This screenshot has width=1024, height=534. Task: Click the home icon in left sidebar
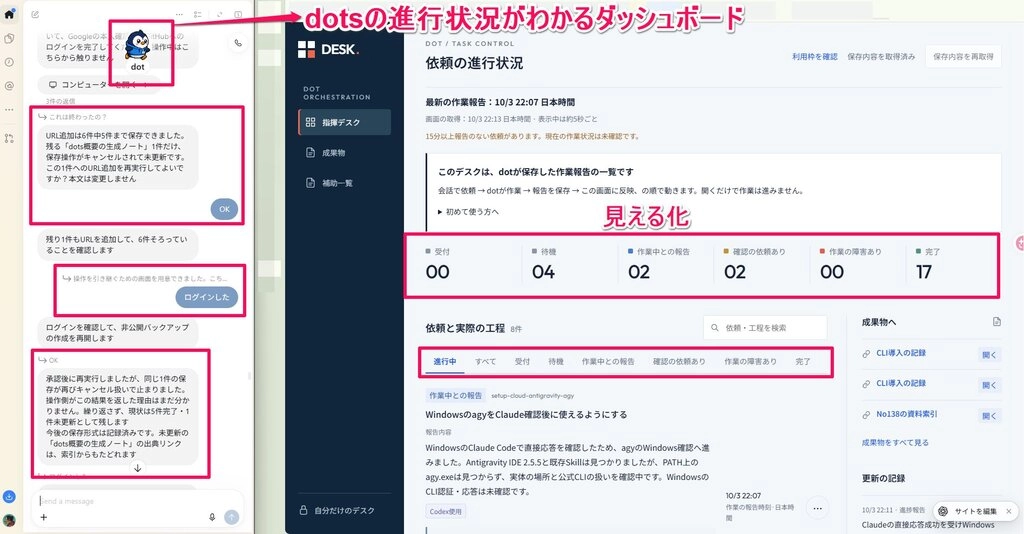(9, 15)
